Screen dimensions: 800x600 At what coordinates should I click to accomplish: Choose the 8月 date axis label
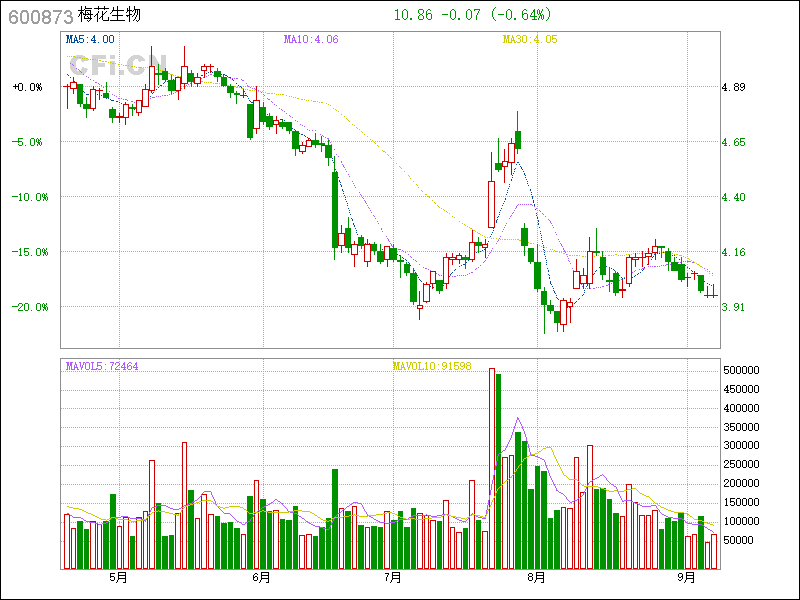[x=538, y=577]
